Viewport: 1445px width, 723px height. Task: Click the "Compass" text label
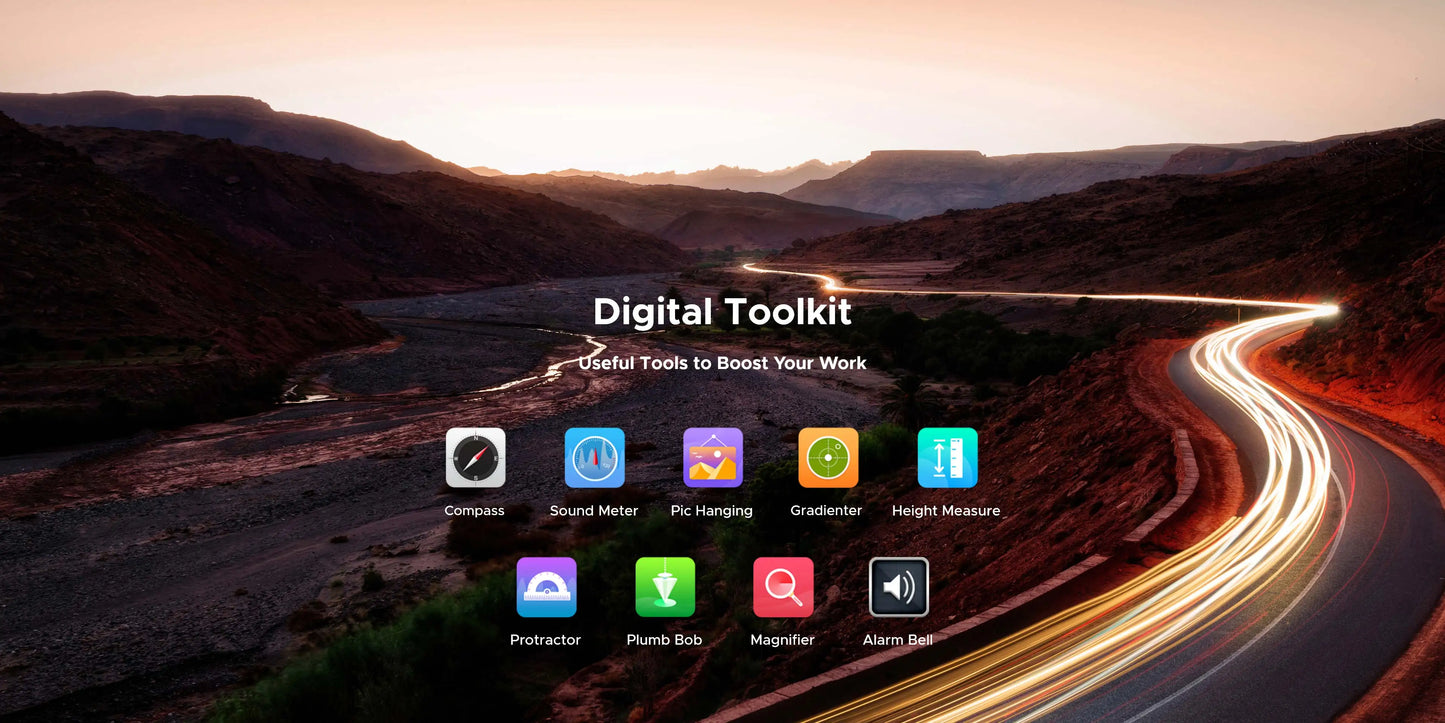[474, 511]
